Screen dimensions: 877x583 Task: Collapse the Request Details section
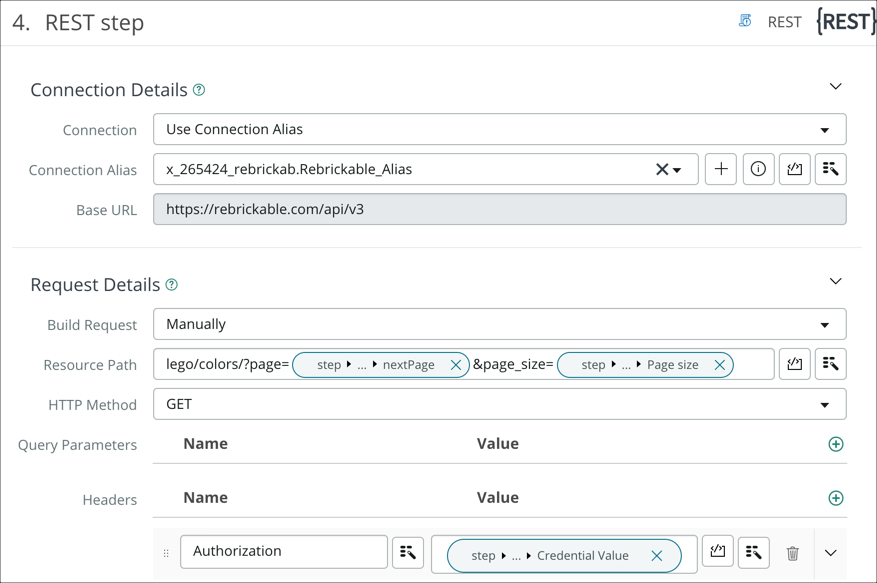pyautogui.click(x=836, y=282)
